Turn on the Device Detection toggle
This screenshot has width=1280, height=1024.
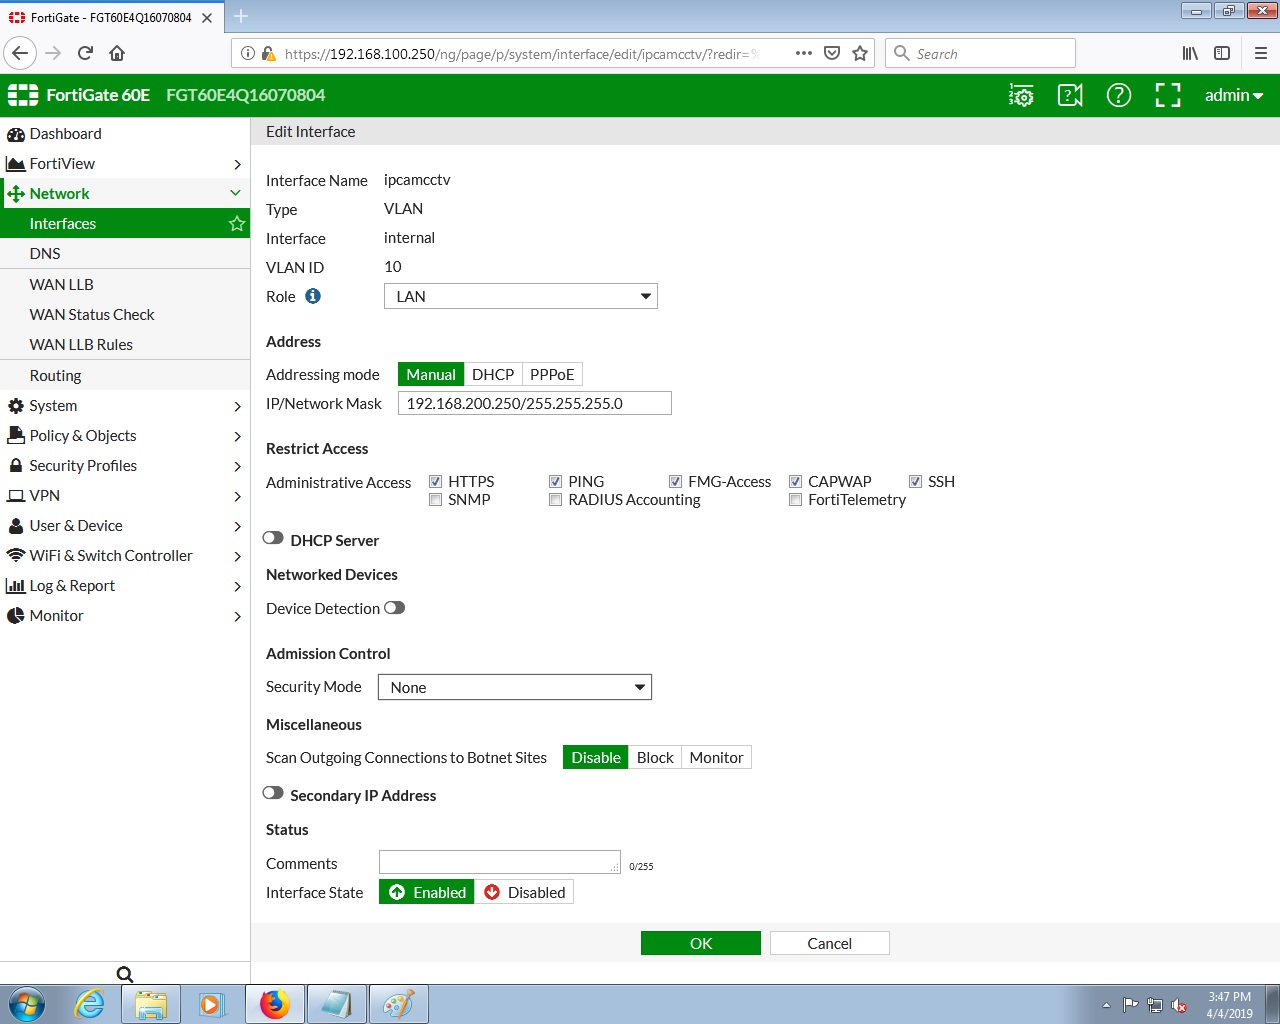(x=394, y=608)
